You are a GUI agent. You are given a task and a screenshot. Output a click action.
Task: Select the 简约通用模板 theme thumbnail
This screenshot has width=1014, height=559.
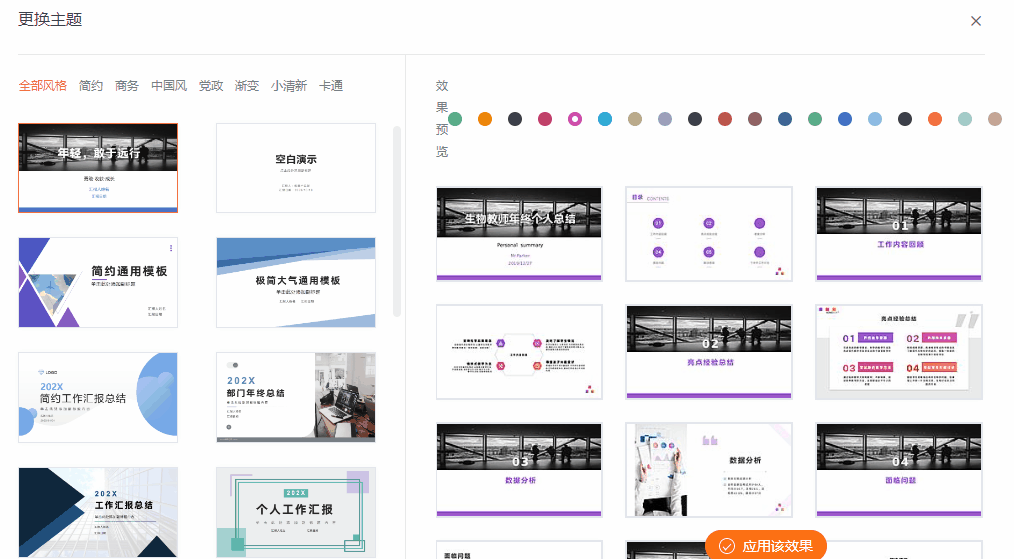tap(98, 283)
